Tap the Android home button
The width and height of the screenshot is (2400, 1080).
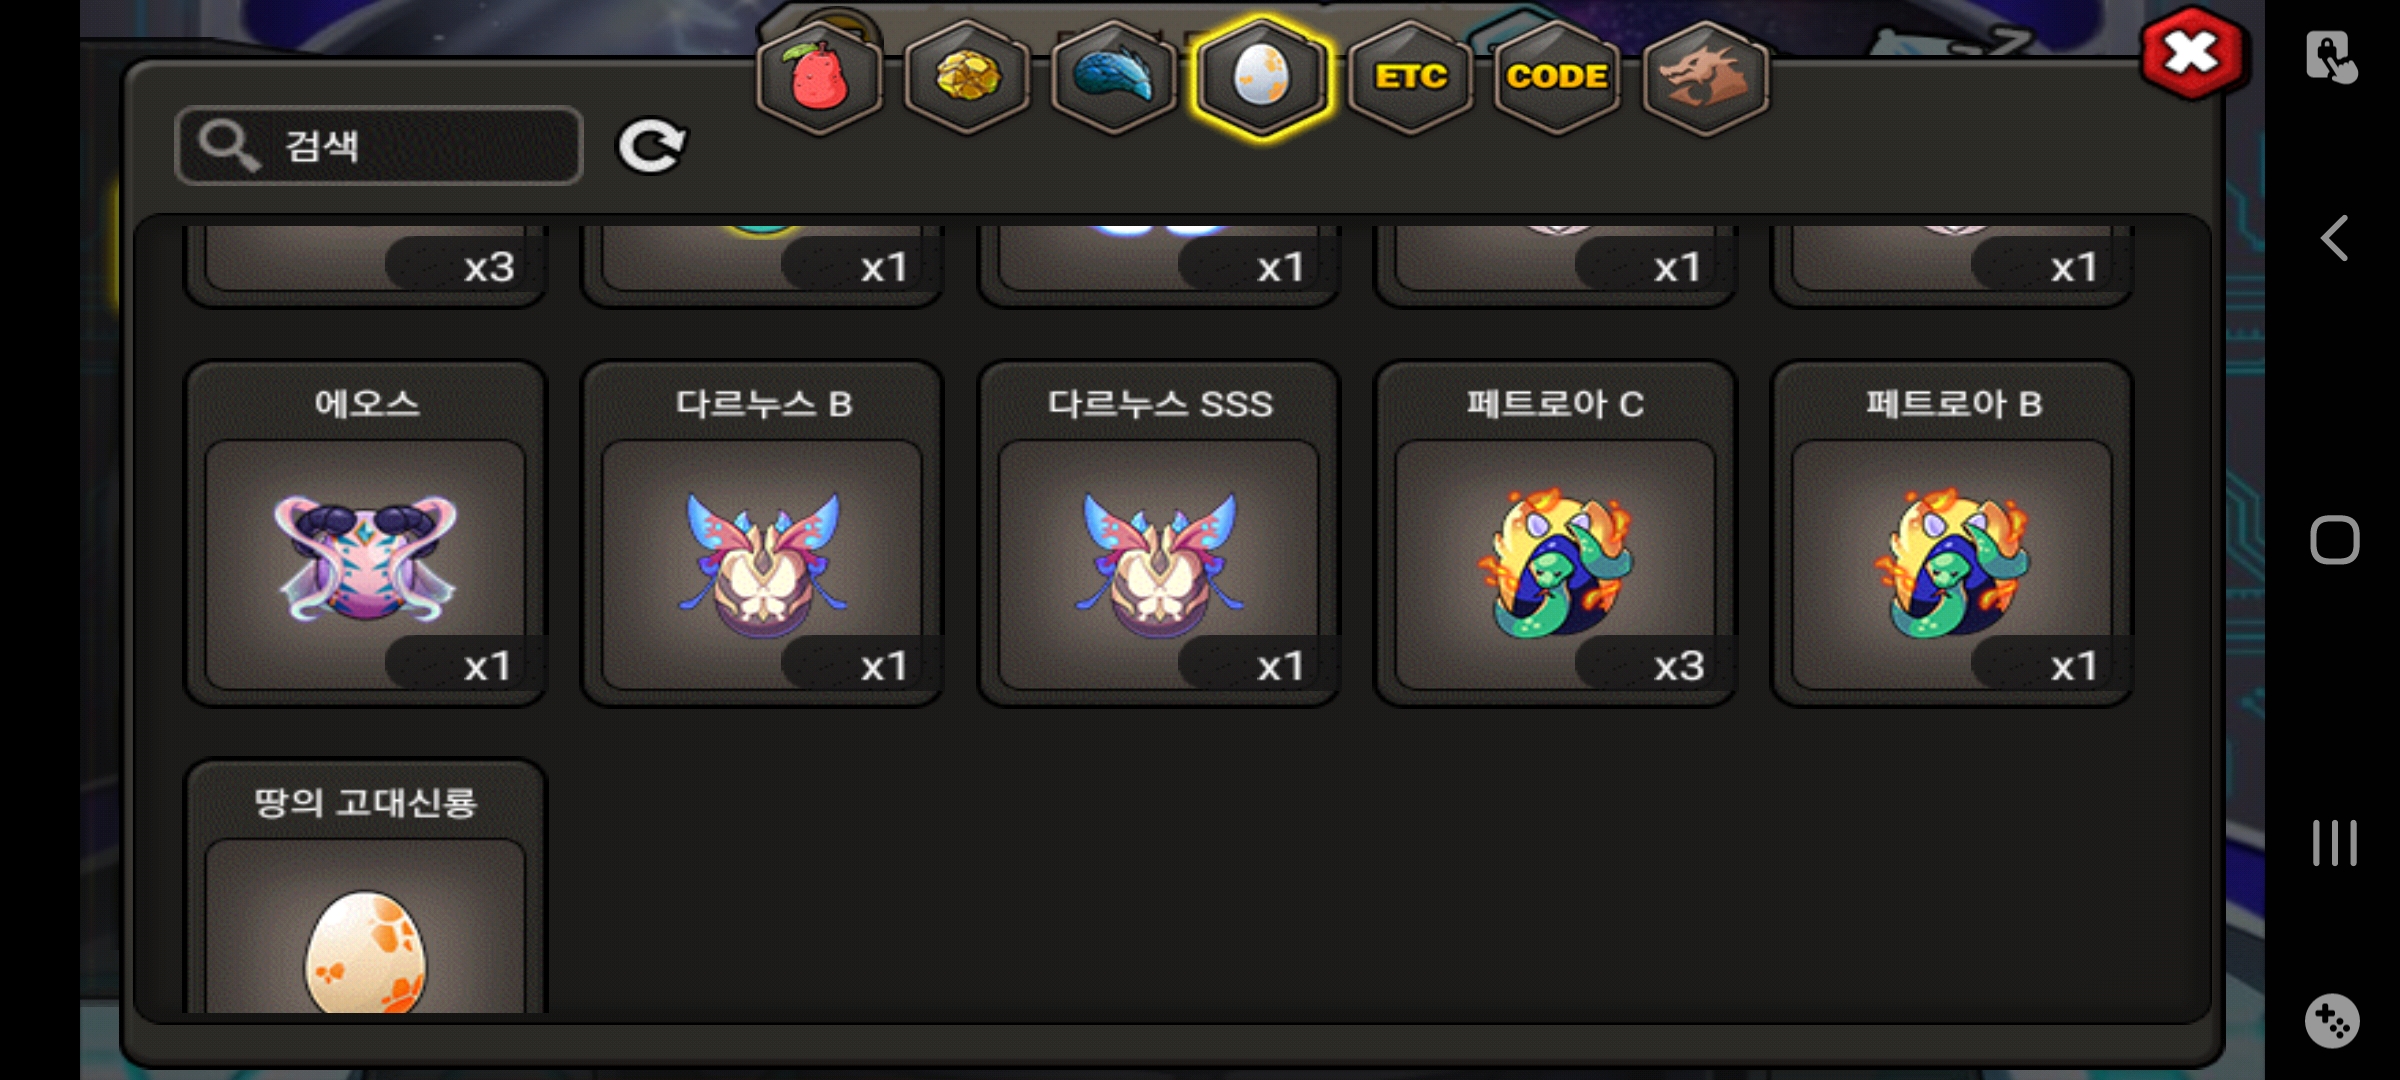(2334, 540)
